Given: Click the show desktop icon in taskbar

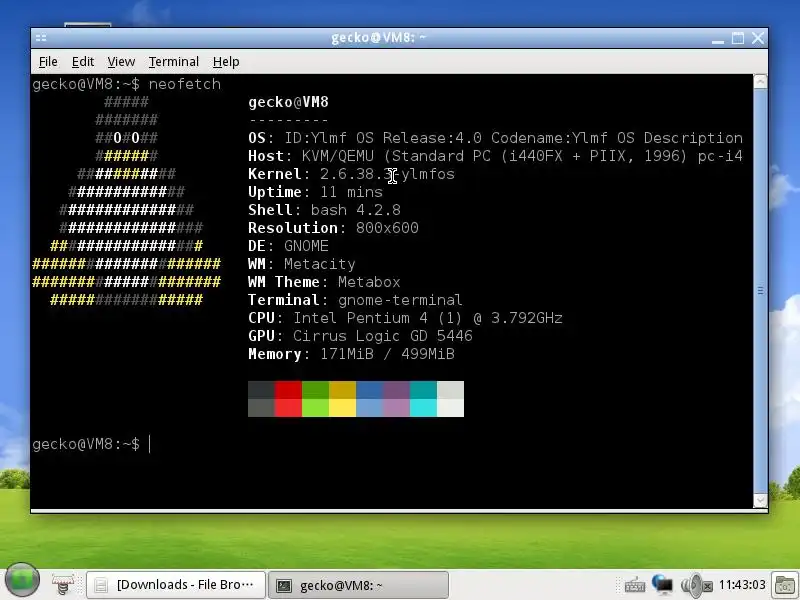Looking at the screenshot, I should [x=63, y=585].
